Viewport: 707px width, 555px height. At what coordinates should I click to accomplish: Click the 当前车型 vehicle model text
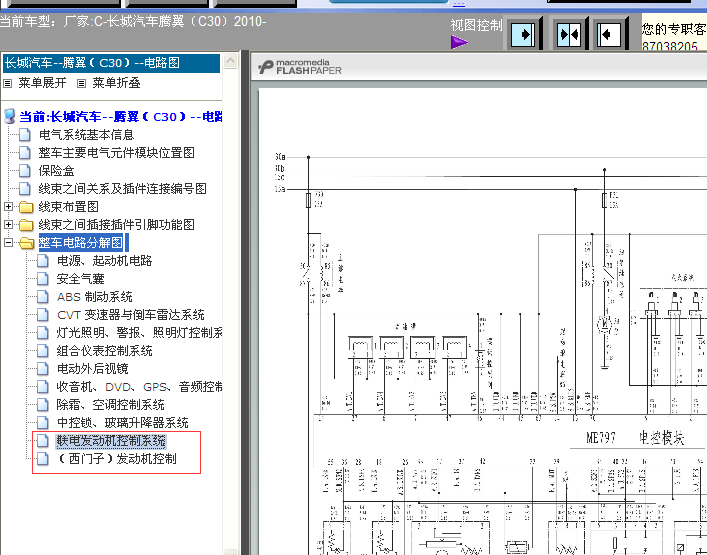point(133,21)
